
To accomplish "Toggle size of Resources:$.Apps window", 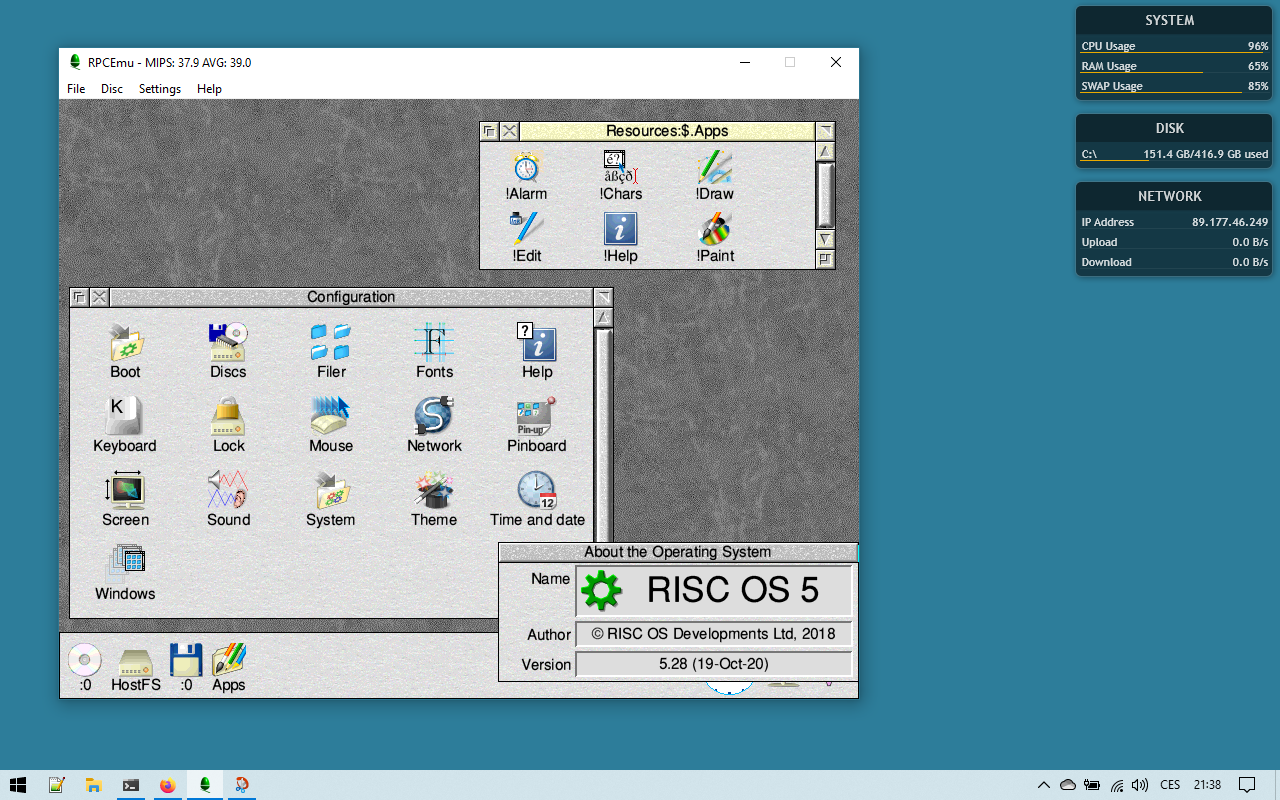I will pyautogui.click(x=825, y=131).
